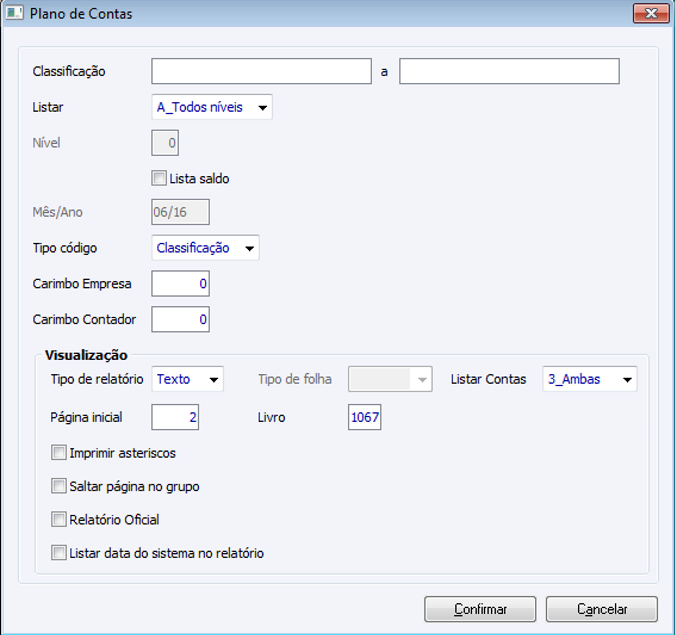Click the Livro number field

tap(365, 417)
